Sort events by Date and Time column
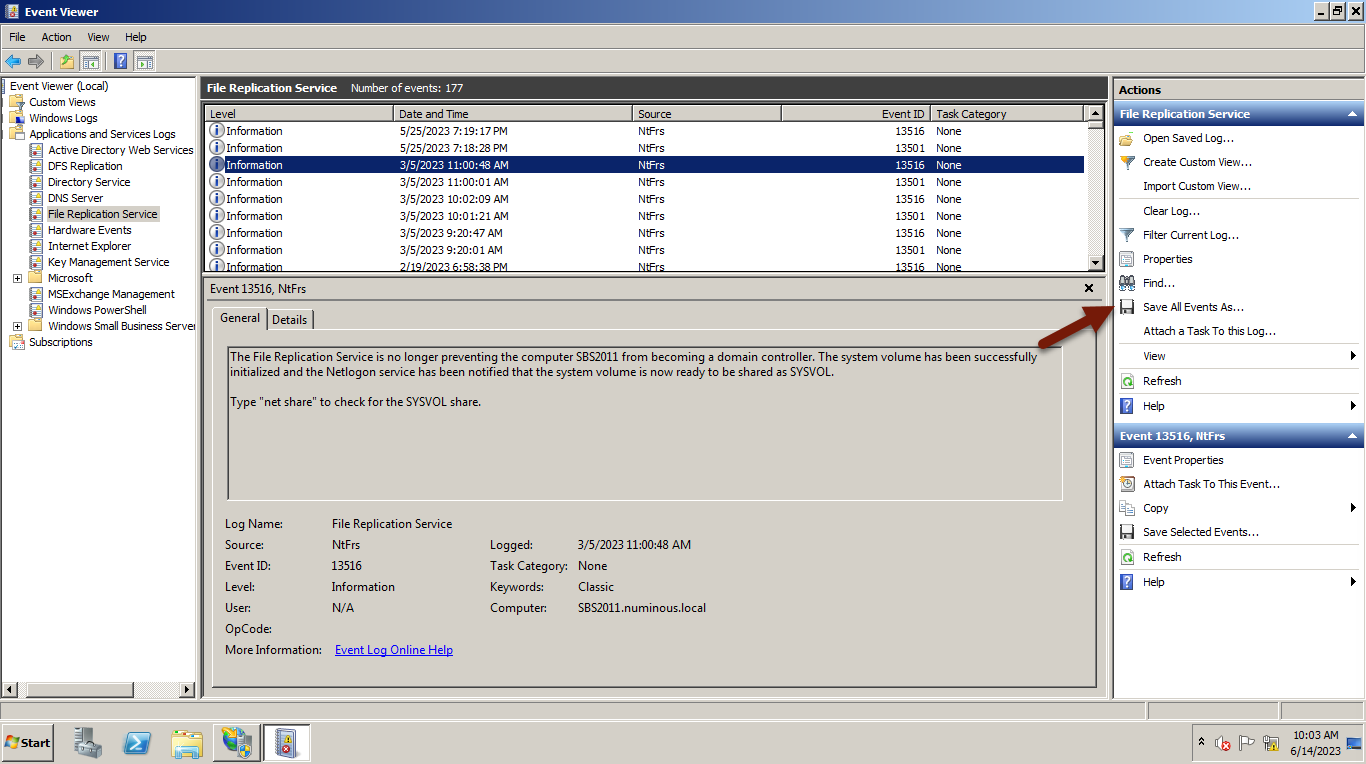Screen dimensions: 1366x764 512,114
